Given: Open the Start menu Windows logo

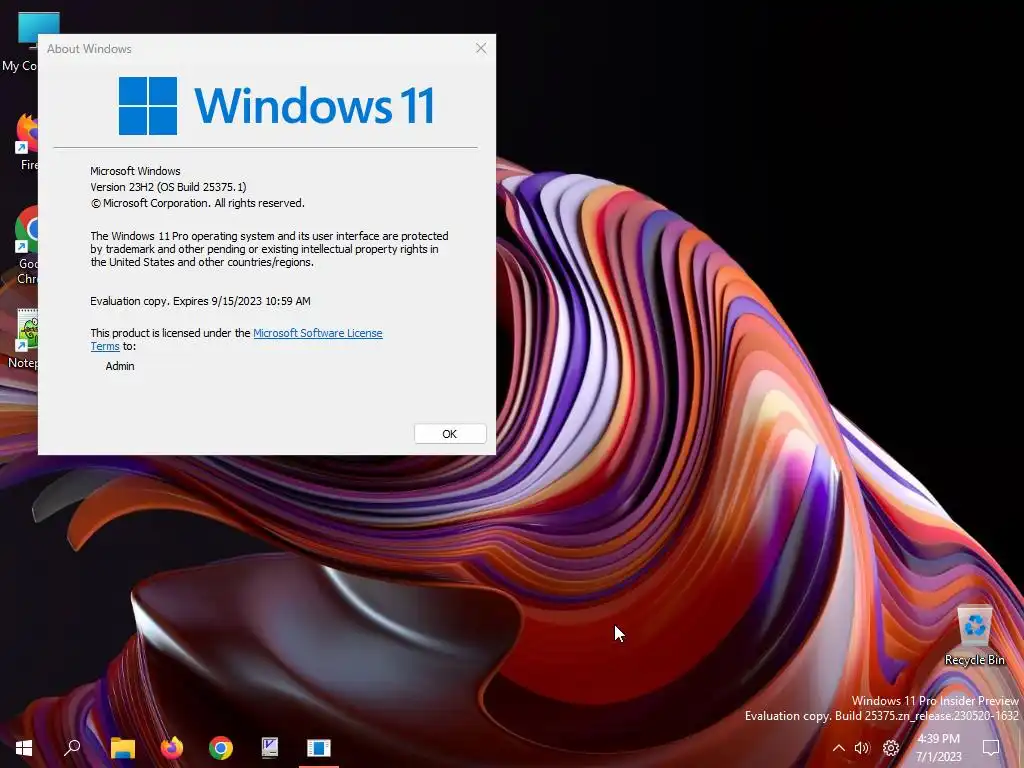Looking at the screenshot, I should pyautogui.click(x=24, y=748).
